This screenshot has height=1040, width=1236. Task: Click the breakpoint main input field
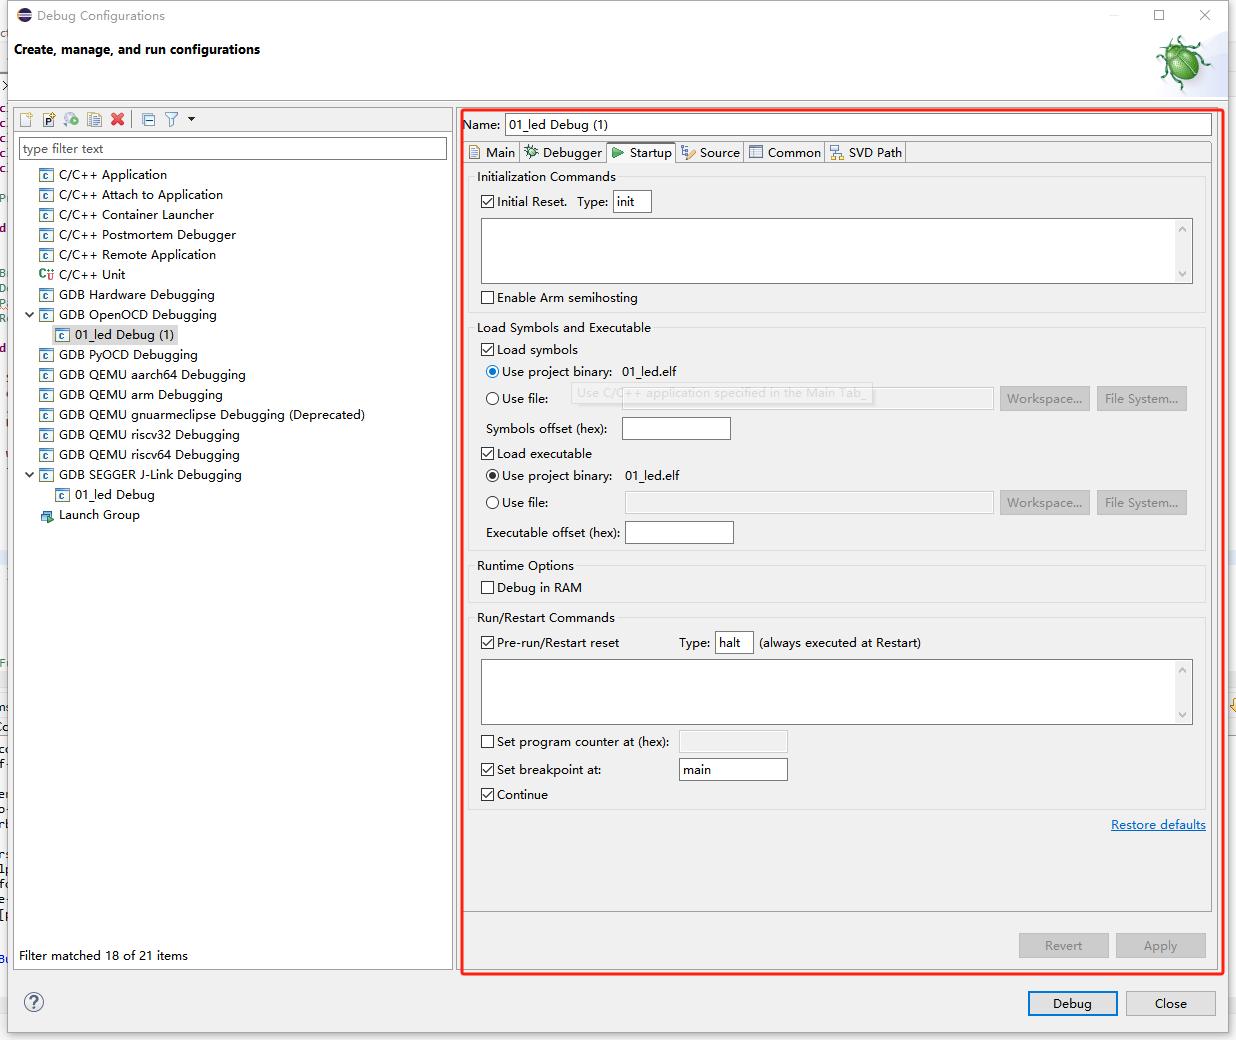click(733, 769)
